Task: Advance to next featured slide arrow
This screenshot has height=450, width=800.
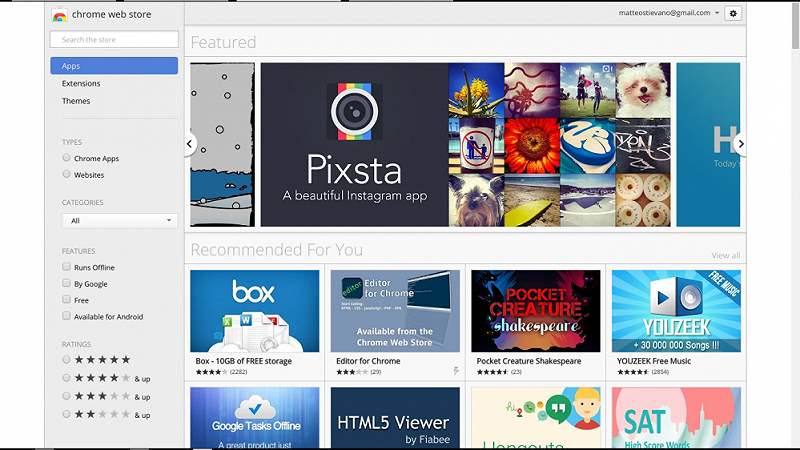Action: (x=740, y=144)
